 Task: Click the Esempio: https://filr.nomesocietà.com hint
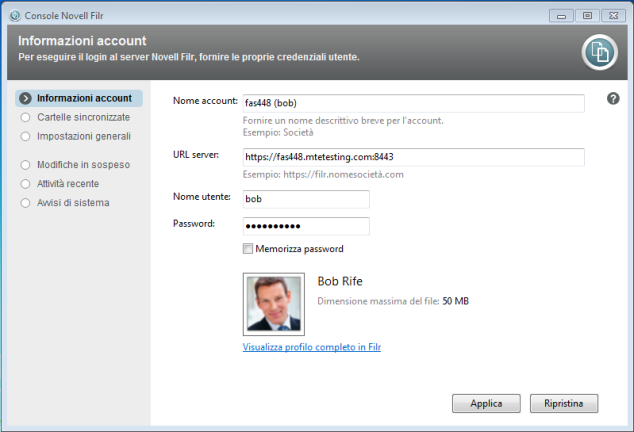(323, 175)
